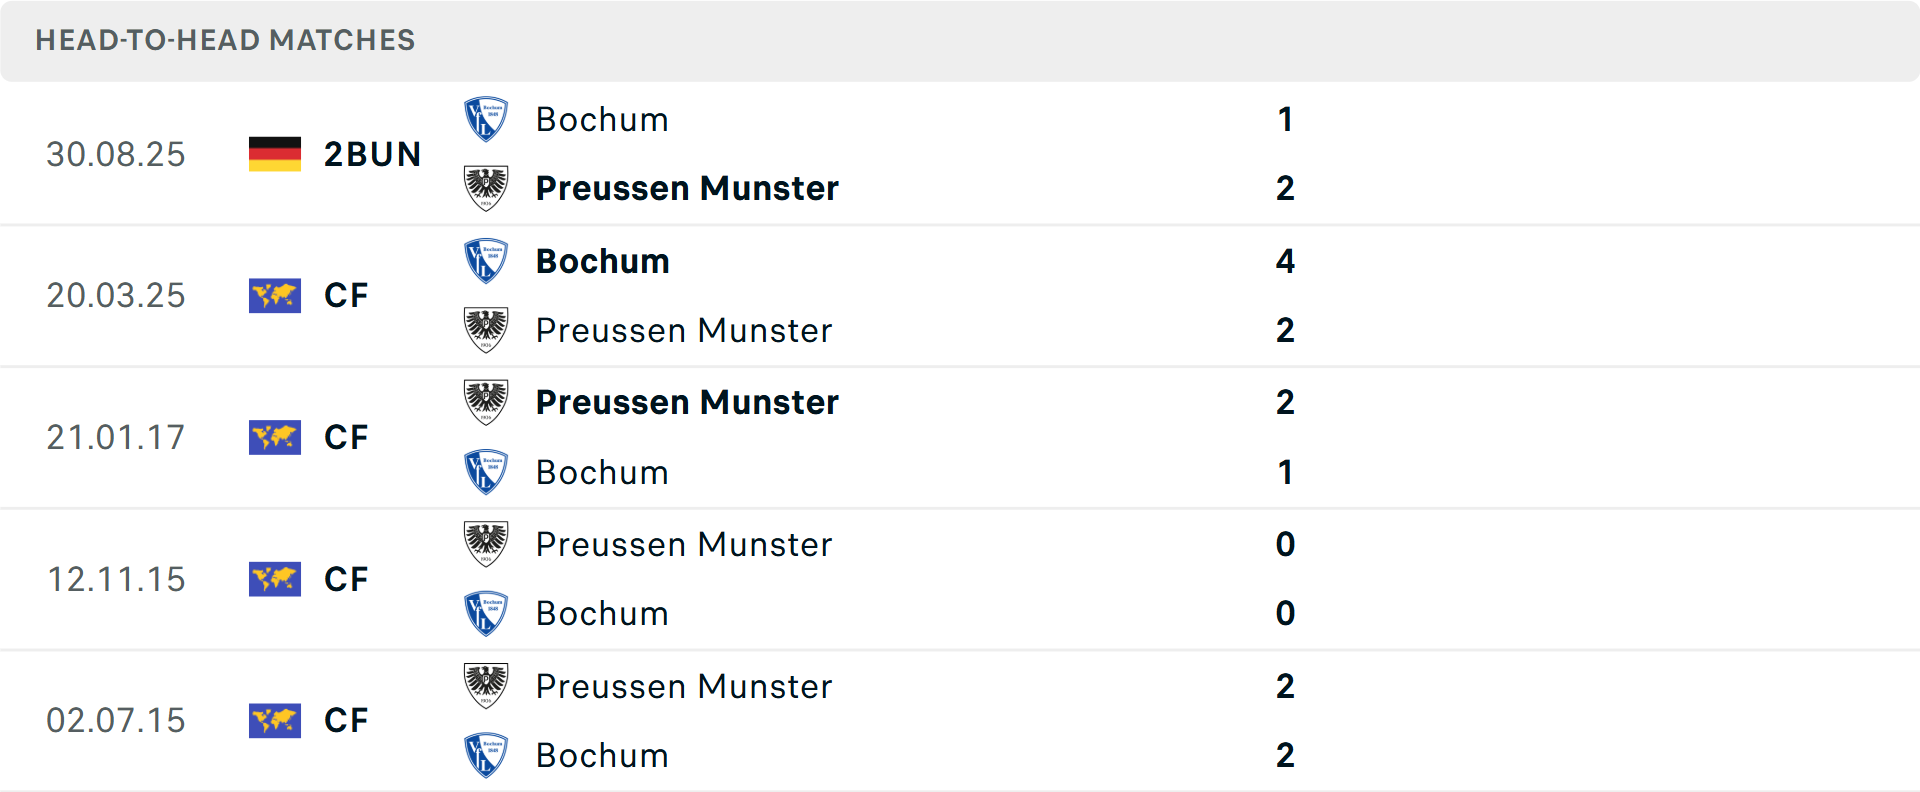Select the Bochum logo in the 20.03.25 match
The width and height of the screenshot is (1920, 792).
pyautogui.click(x=486, y=259)
